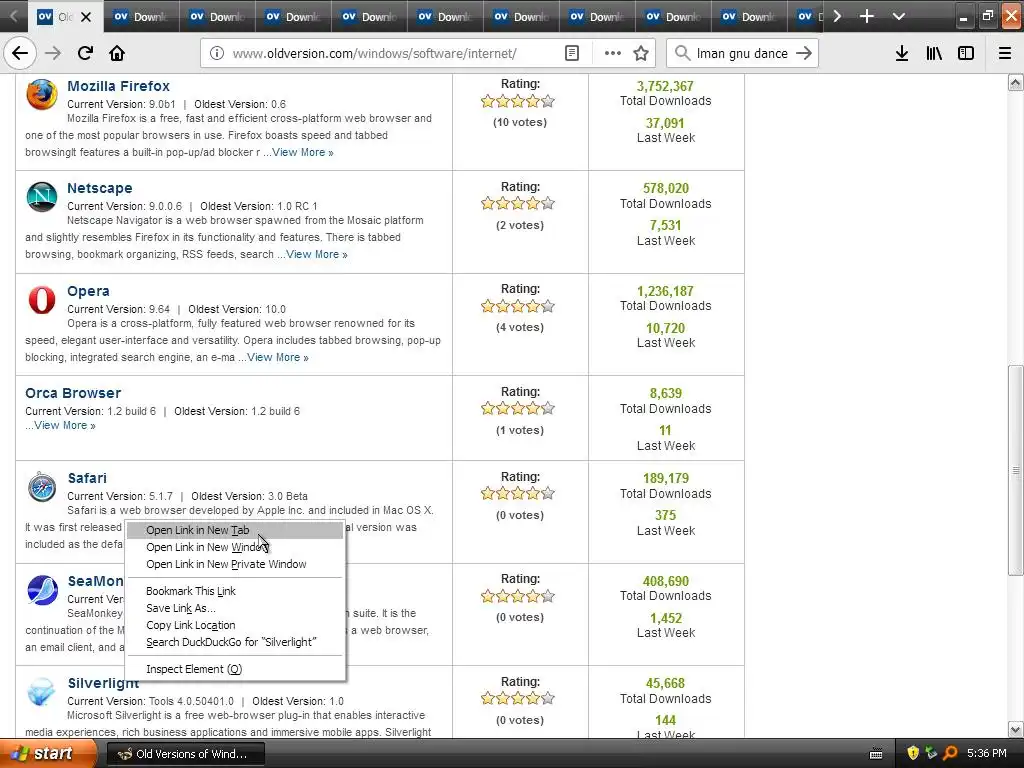Rate Netscape with the stars
This screenshot has height=768, width=1024.
518,203
